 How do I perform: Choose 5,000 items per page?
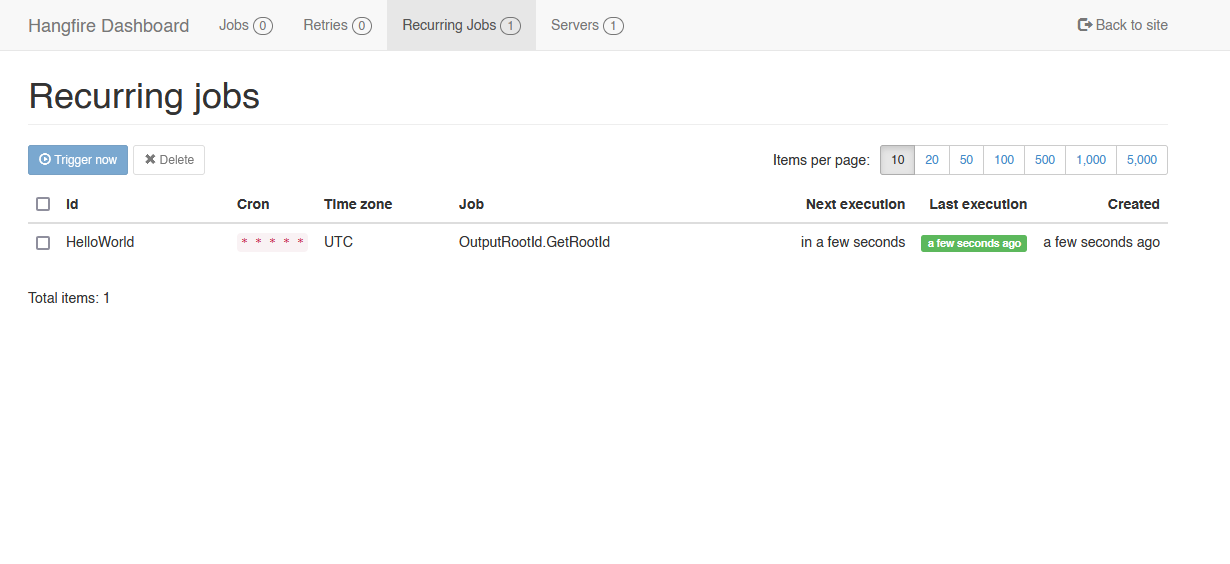1142,160
